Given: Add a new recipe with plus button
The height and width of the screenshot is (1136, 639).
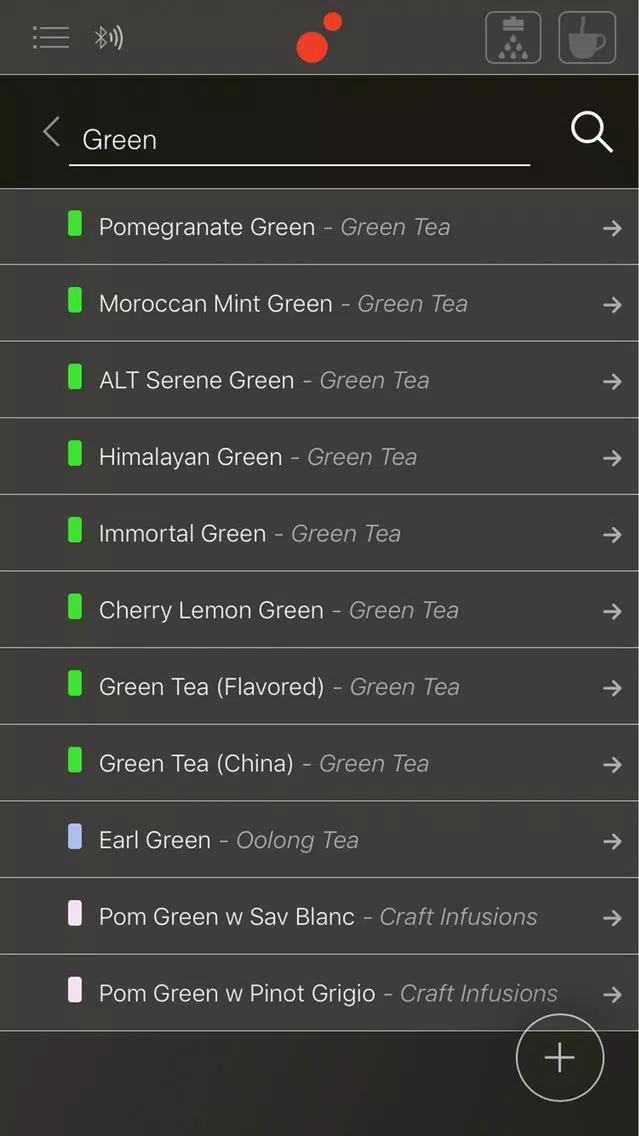Looking at the screenshot, I should point(560,1058).
